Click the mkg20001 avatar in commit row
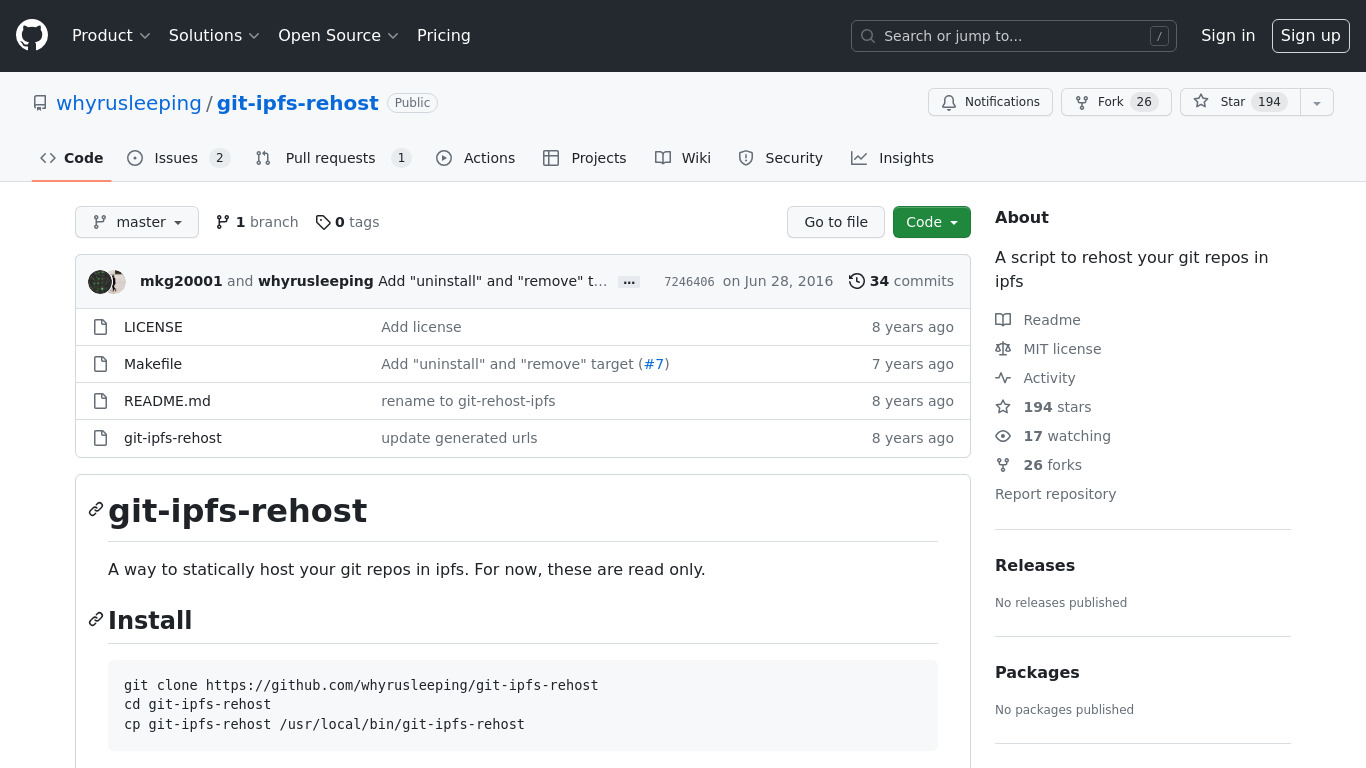This screenshot has height=768, width=1366. click(x=100, y=282)
